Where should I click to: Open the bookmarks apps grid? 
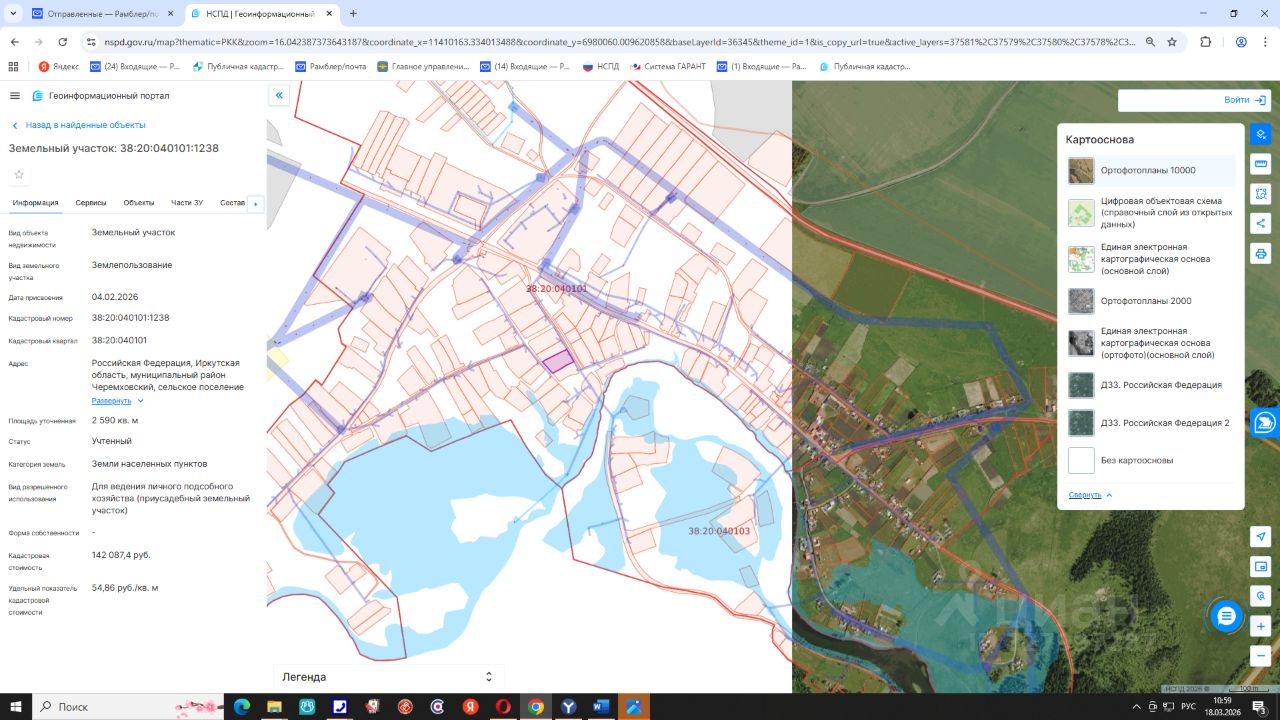pos(13,67)
